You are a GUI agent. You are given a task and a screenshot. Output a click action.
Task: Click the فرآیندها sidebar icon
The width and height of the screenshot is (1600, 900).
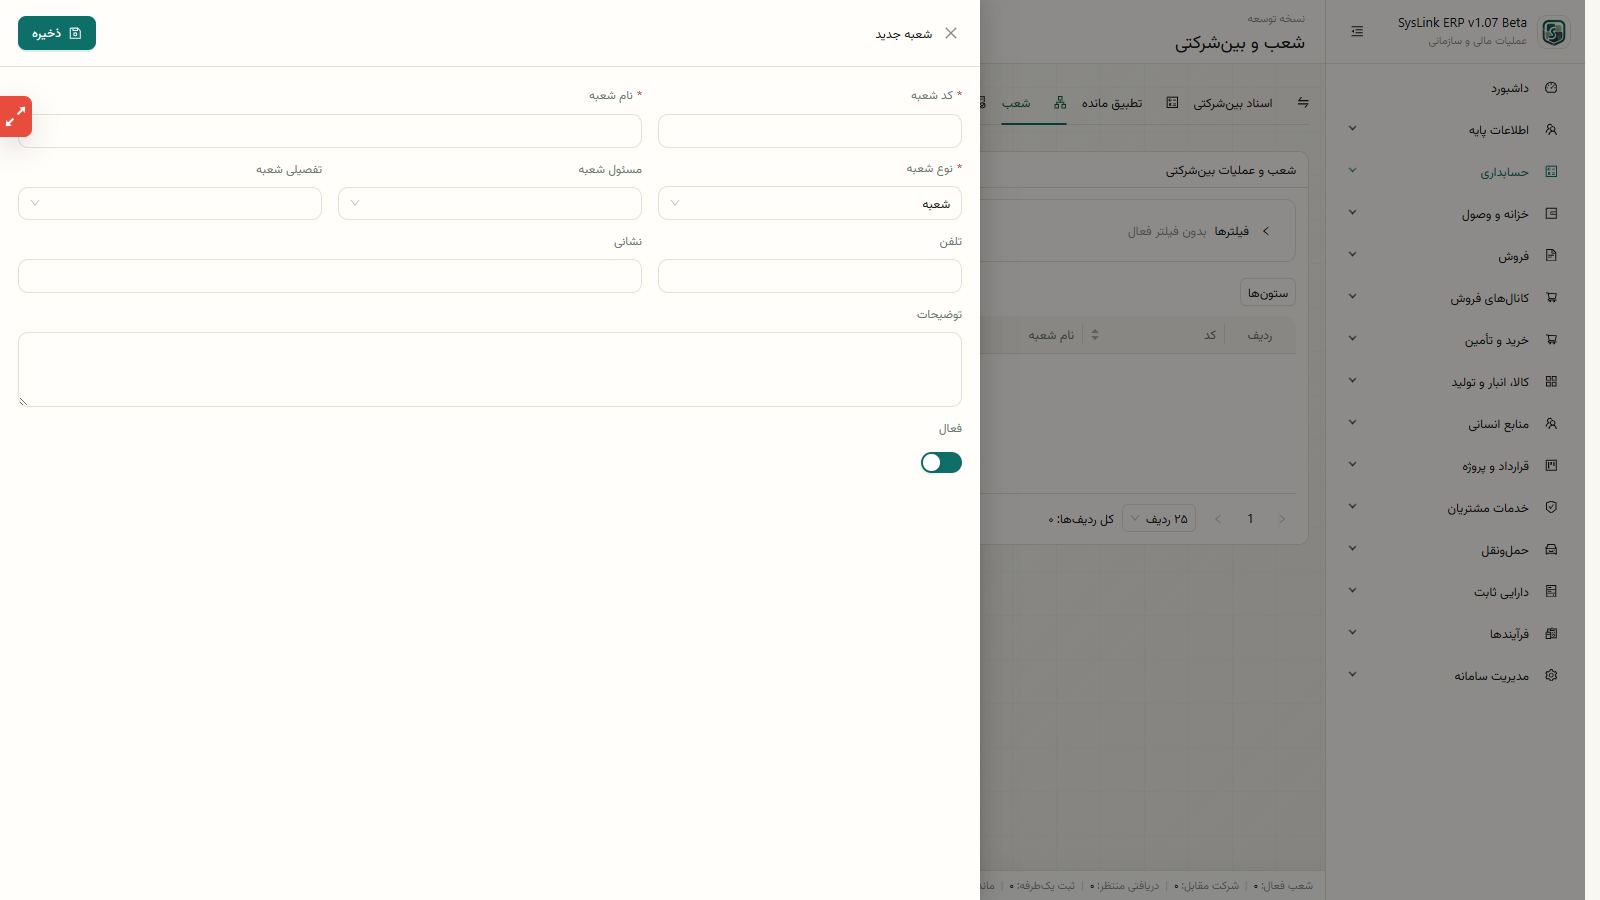pos(1551,634)
